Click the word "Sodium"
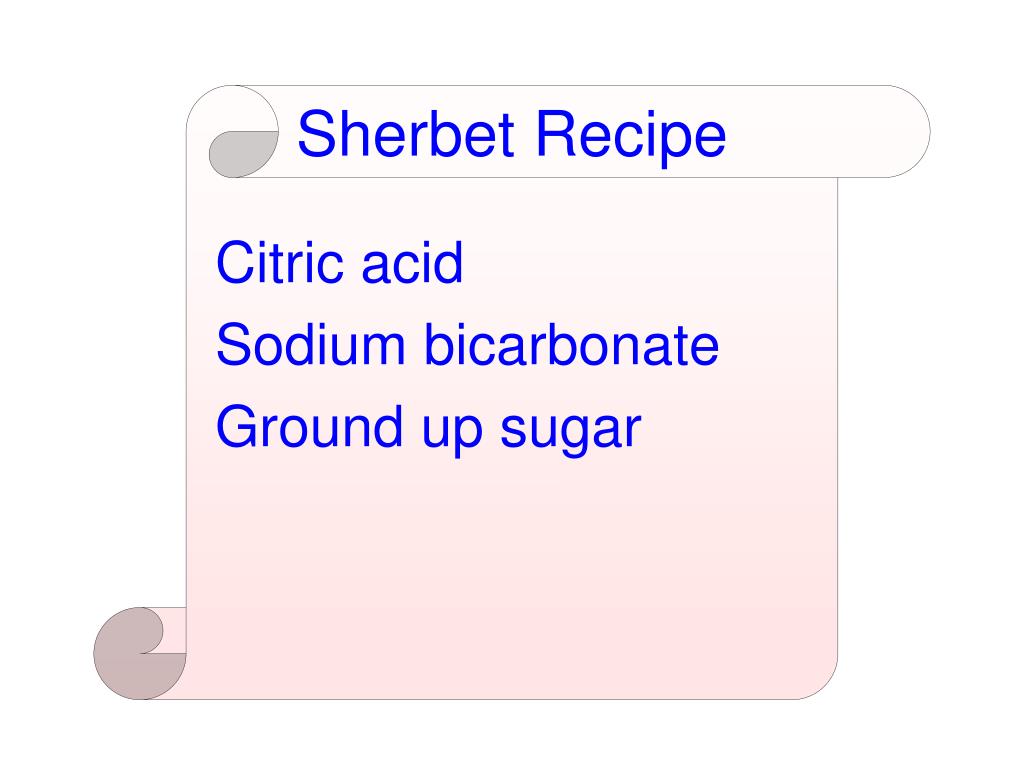The width and height of the screenshot is (1024, 768). (310, 344)
